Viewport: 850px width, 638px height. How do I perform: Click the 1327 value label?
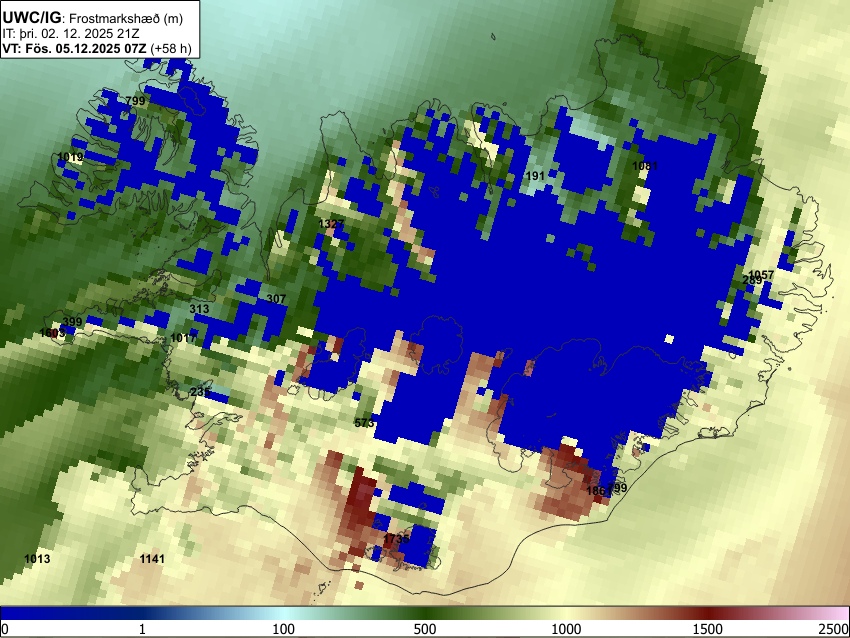[331, 224]
